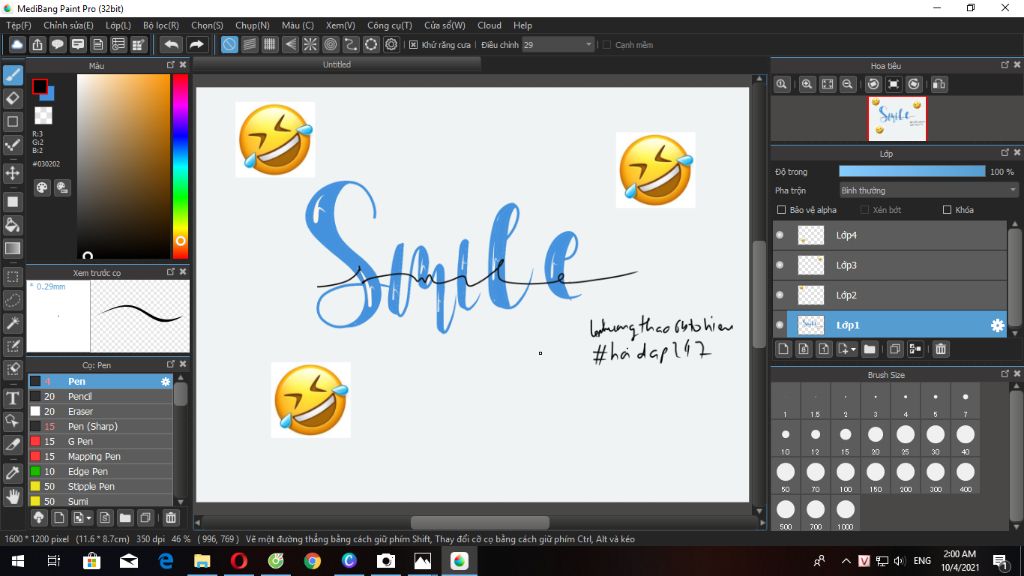
Task: Delete brush with trash icon
Action: coord(170,518)
